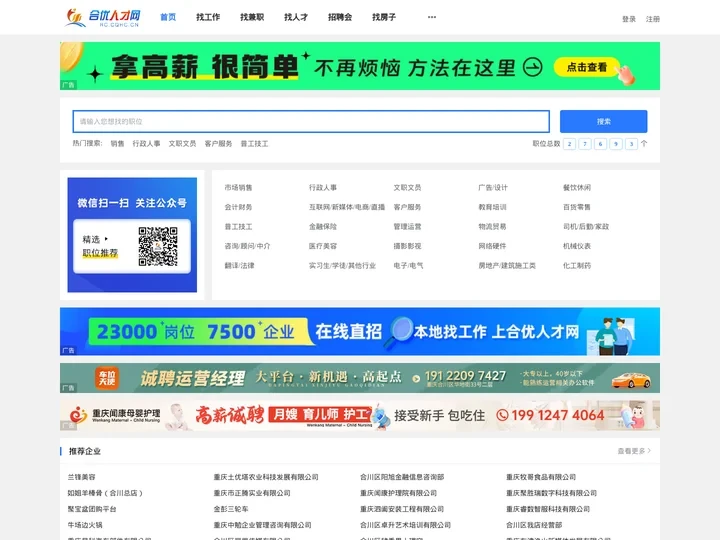Viewport: 720px width, 540px height.
Task: Click the 登录 link
Action: pos(629,19)
